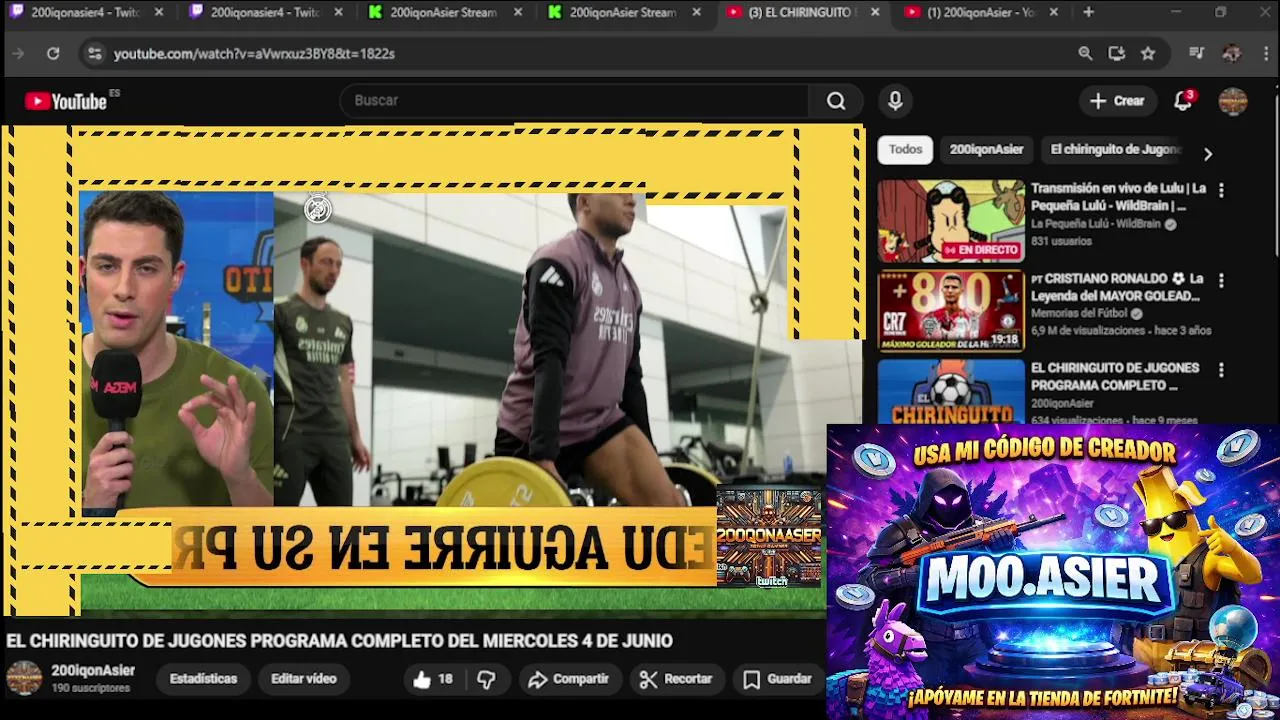Dislike the video with thumbs down

pyautogui.click(x=486, y=679)
